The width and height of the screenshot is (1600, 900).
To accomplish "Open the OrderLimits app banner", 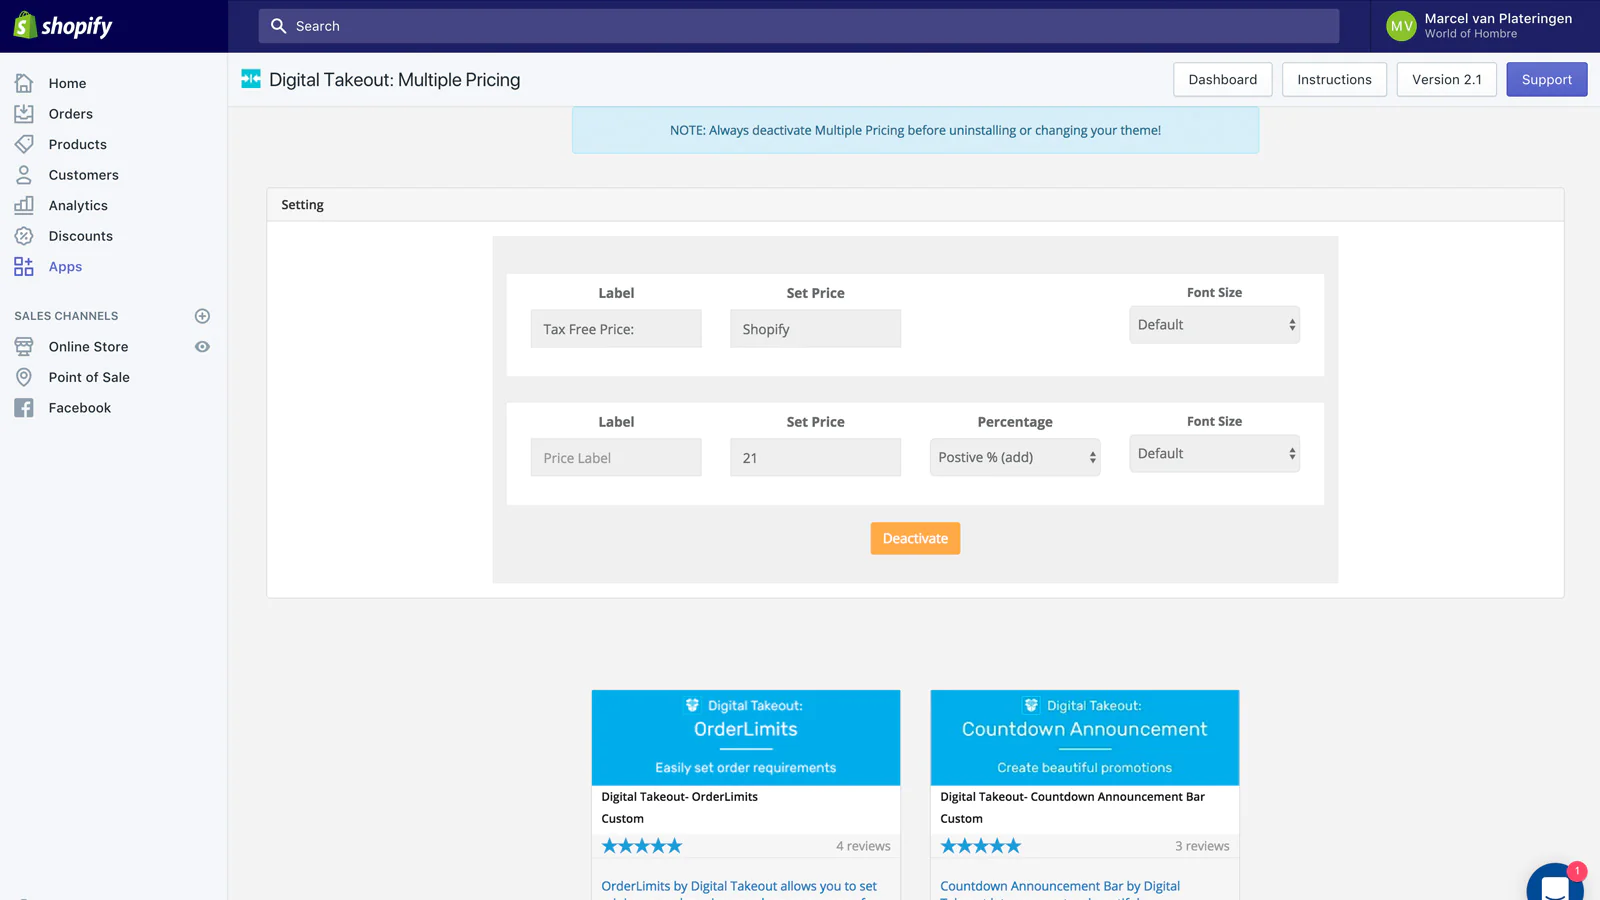I will pos(746,737).
